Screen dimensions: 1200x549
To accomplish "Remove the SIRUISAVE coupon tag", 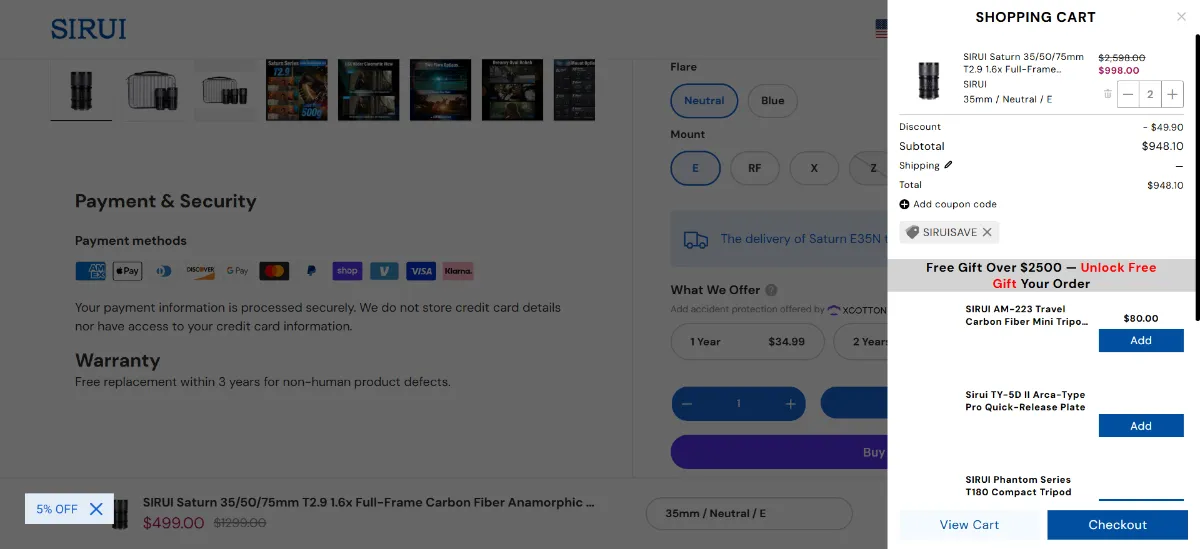I will coord(987,232).
